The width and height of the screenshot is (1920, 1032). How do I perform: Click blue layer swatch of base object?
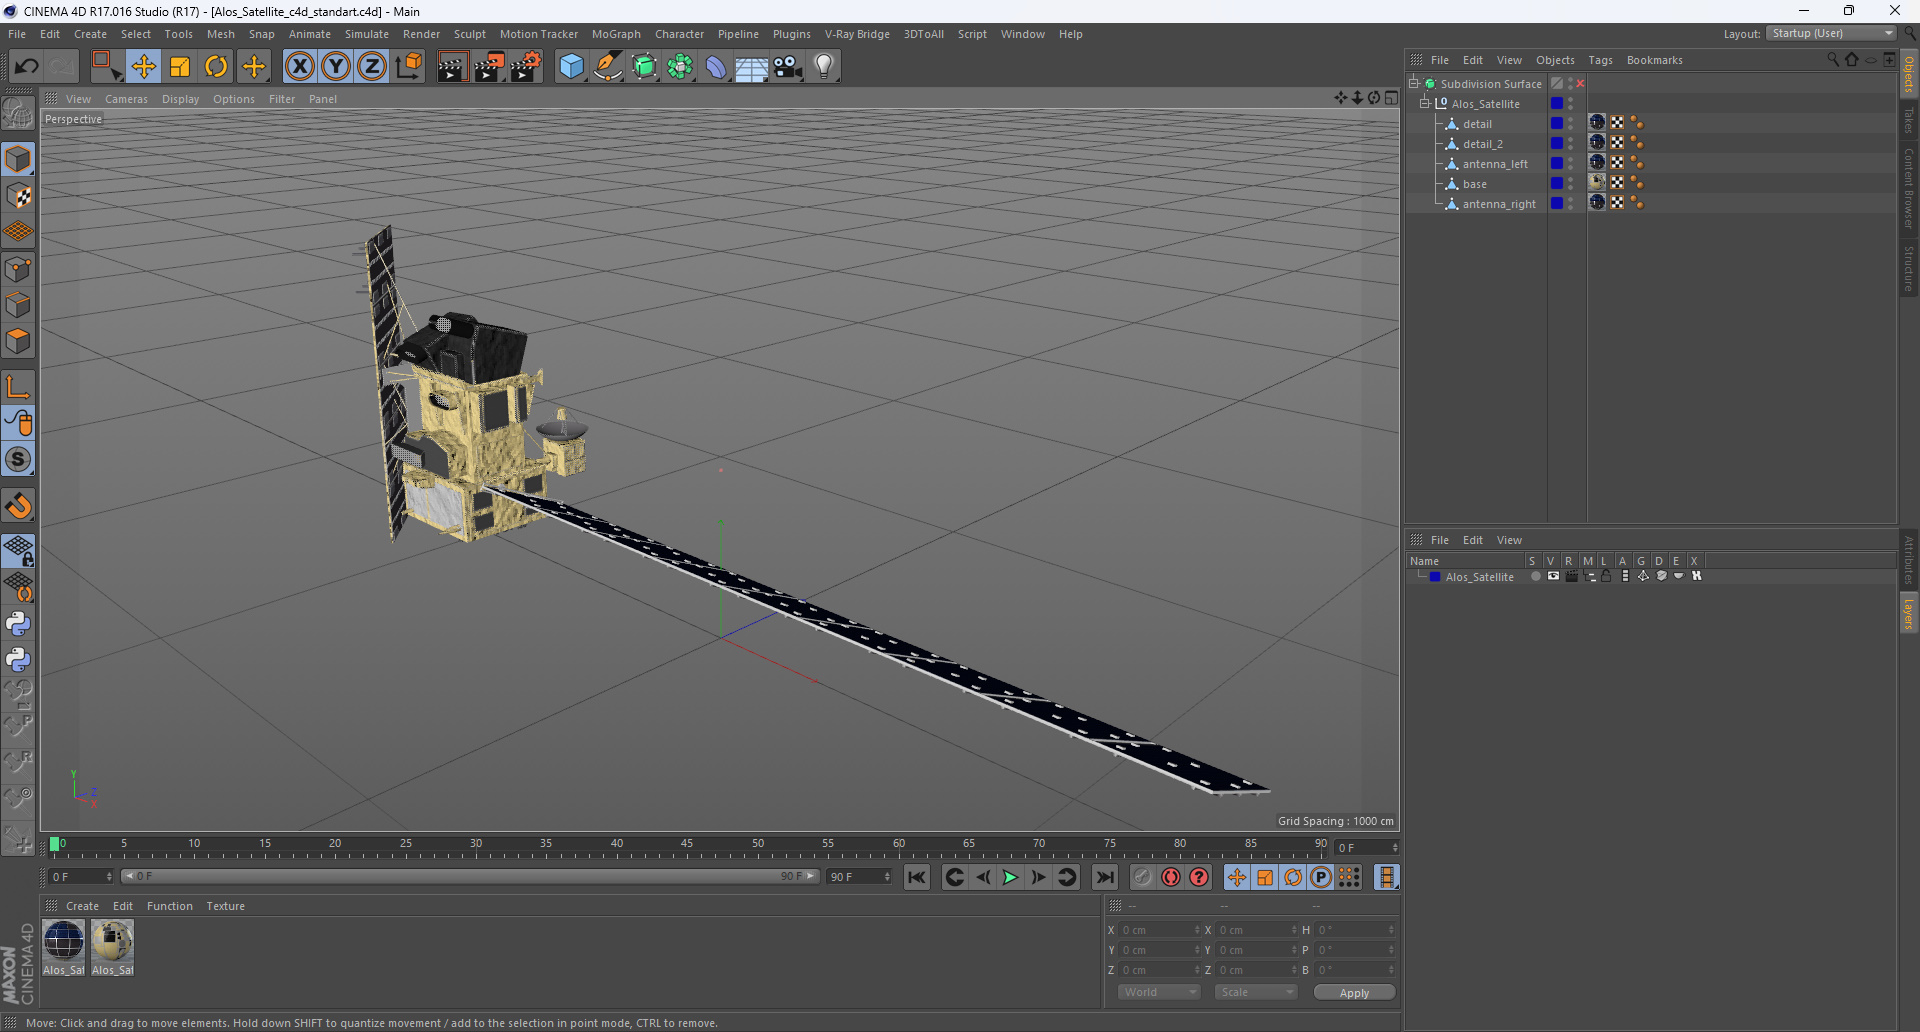click(1557, 183)
